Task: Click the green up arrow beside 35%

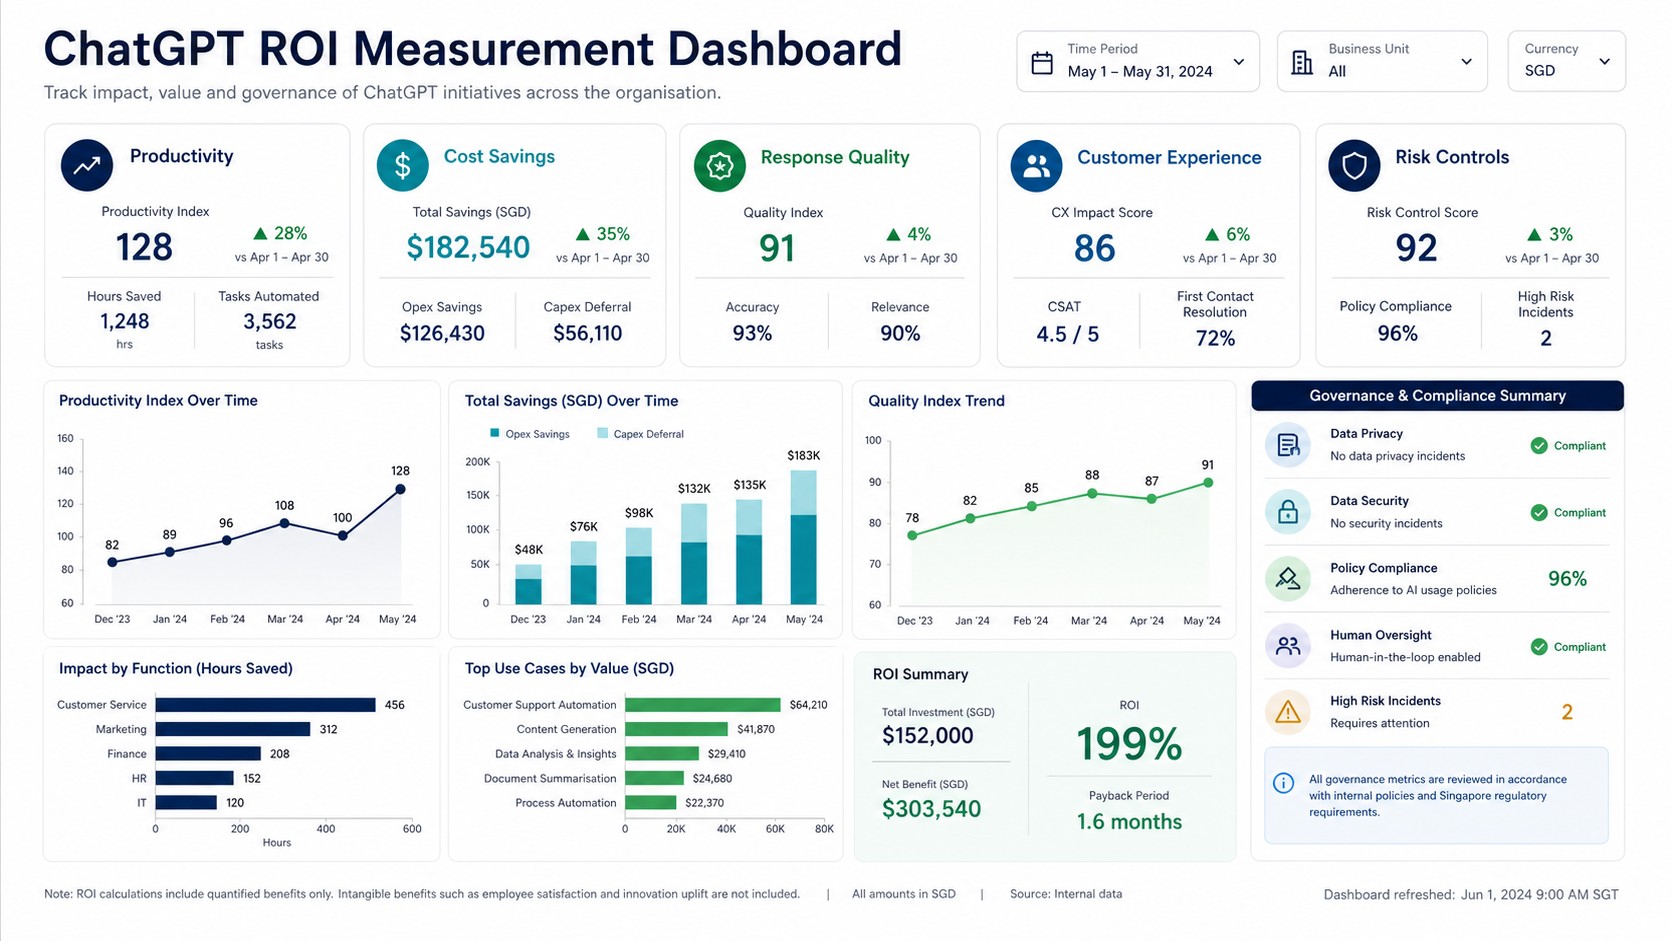Action: pos(583,234)
